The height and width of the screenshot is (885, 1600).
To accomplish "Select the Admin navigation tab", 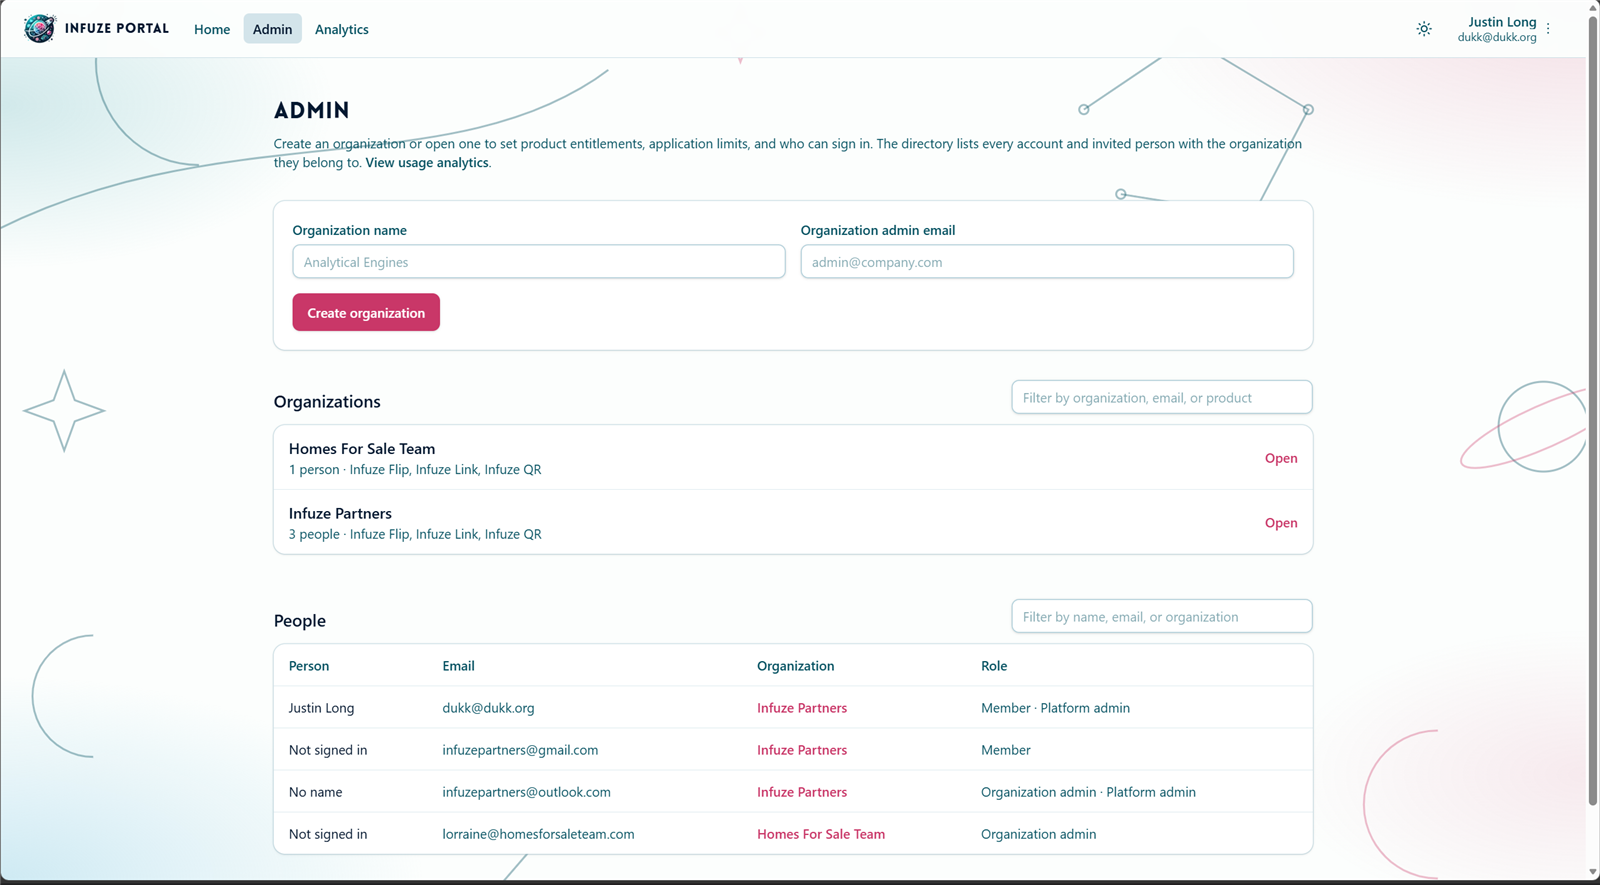I will pos(272,29).
